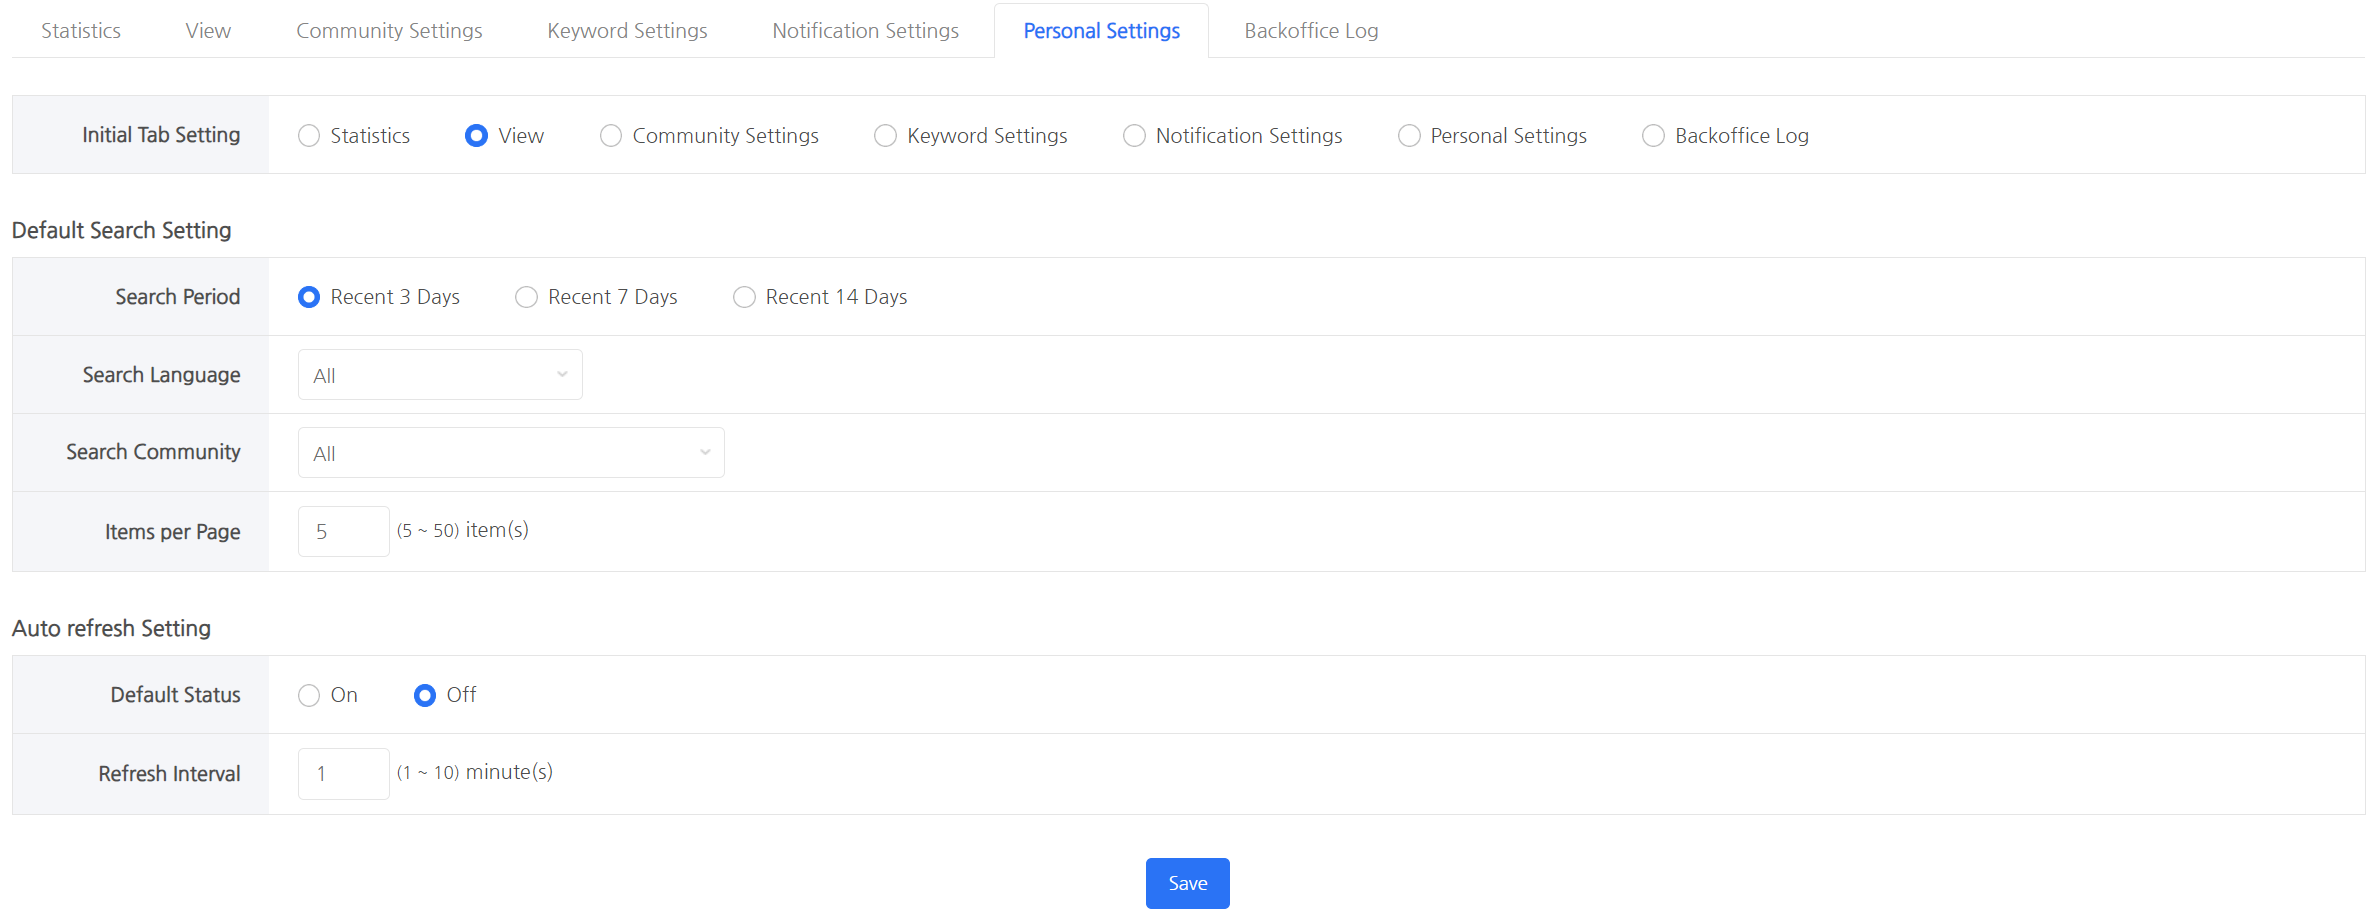Go to Keyword Settings tab

626,31
